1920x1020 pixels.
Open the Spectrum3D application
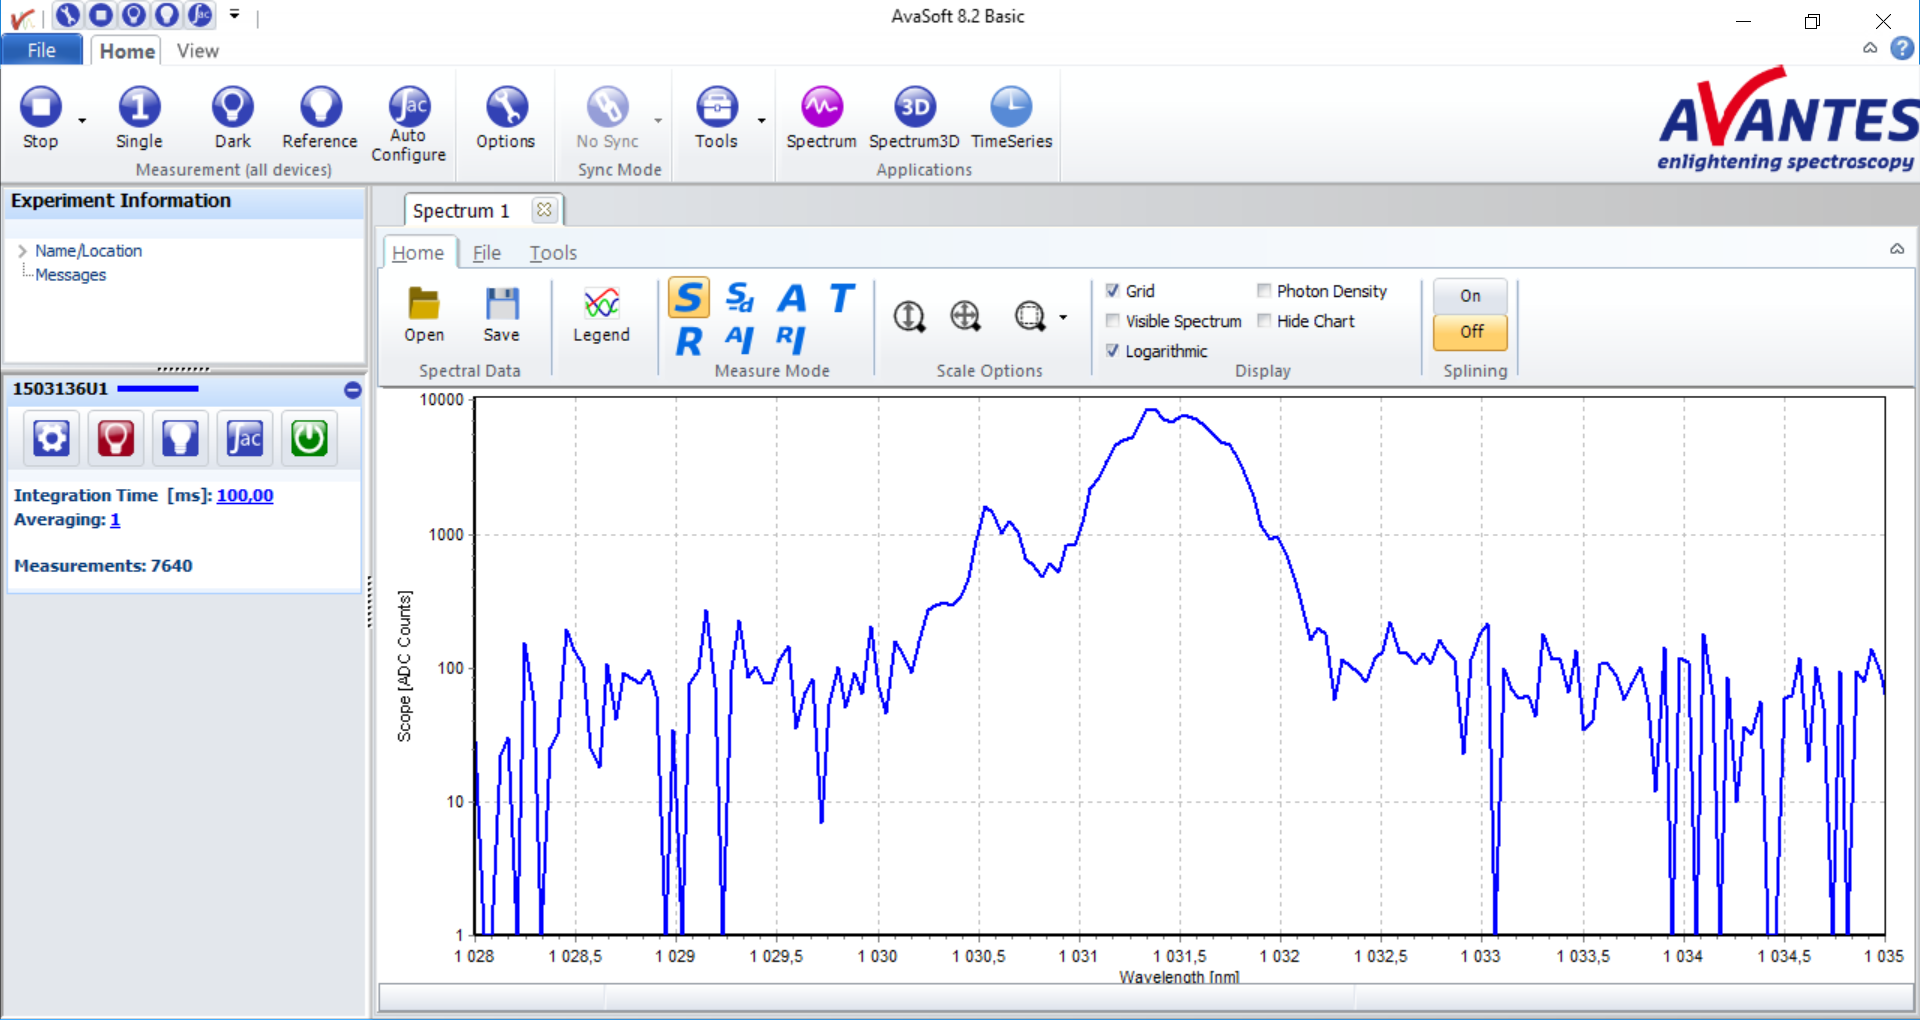pyautogui.click(x=913, y=108)
